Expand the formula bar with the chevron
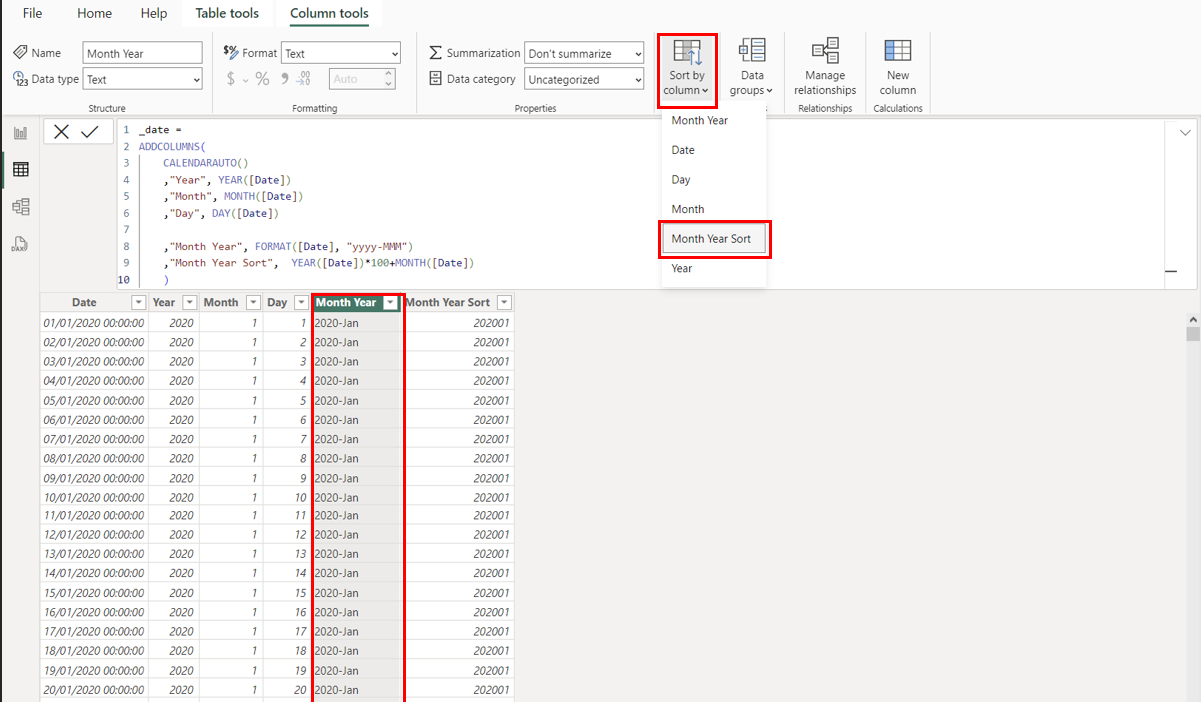The image size is (1201, 702). pyautogui.click(x=1185, y=133)
